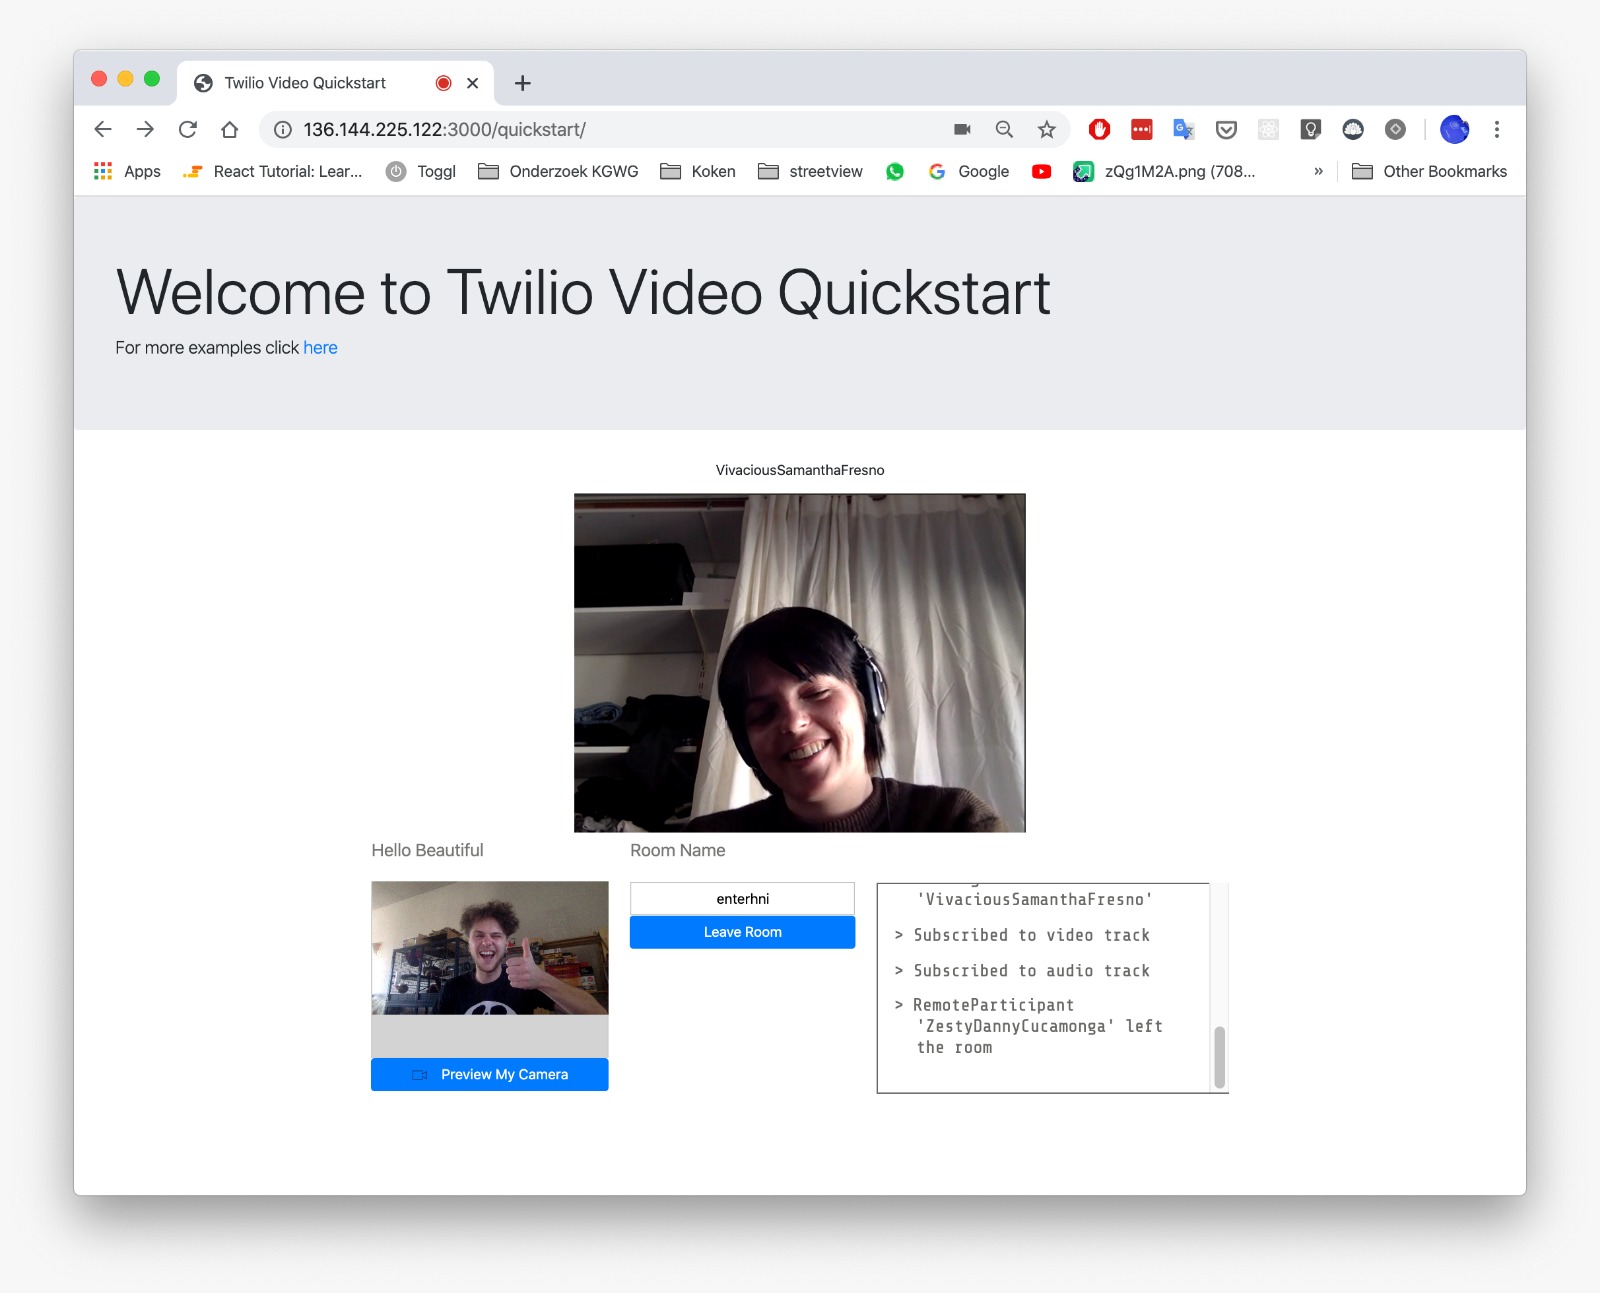
Task: Open the Google bookmark
Action: (969, 171)
